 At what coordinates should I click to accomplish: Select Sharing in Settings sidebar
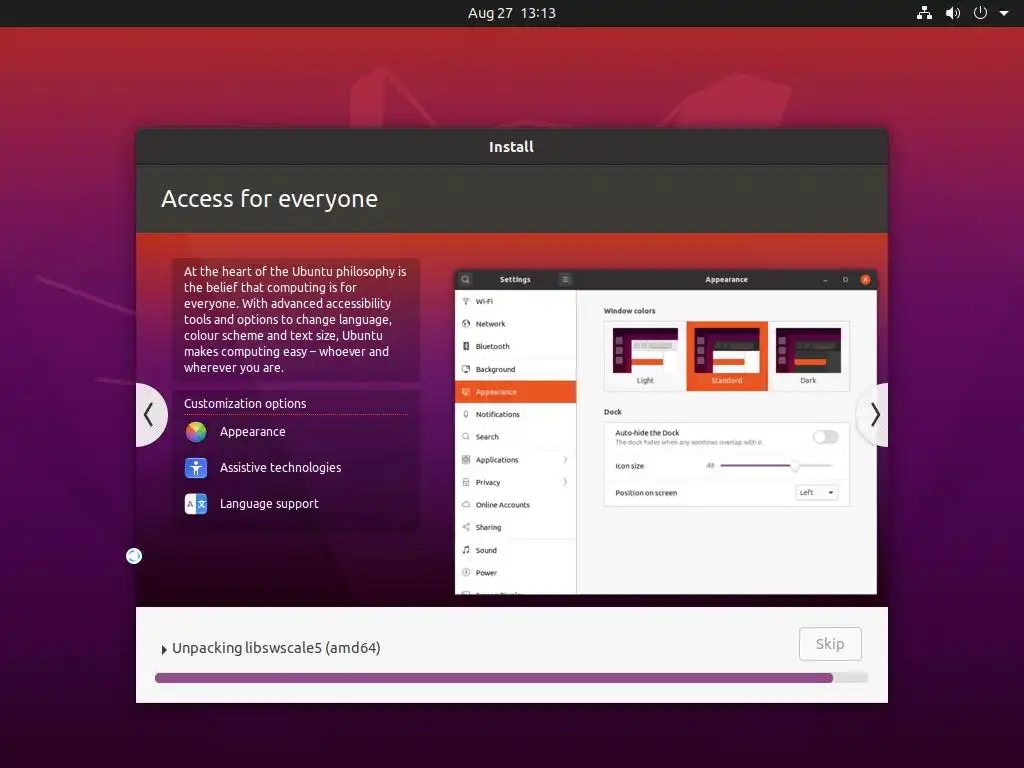[515, 528]
